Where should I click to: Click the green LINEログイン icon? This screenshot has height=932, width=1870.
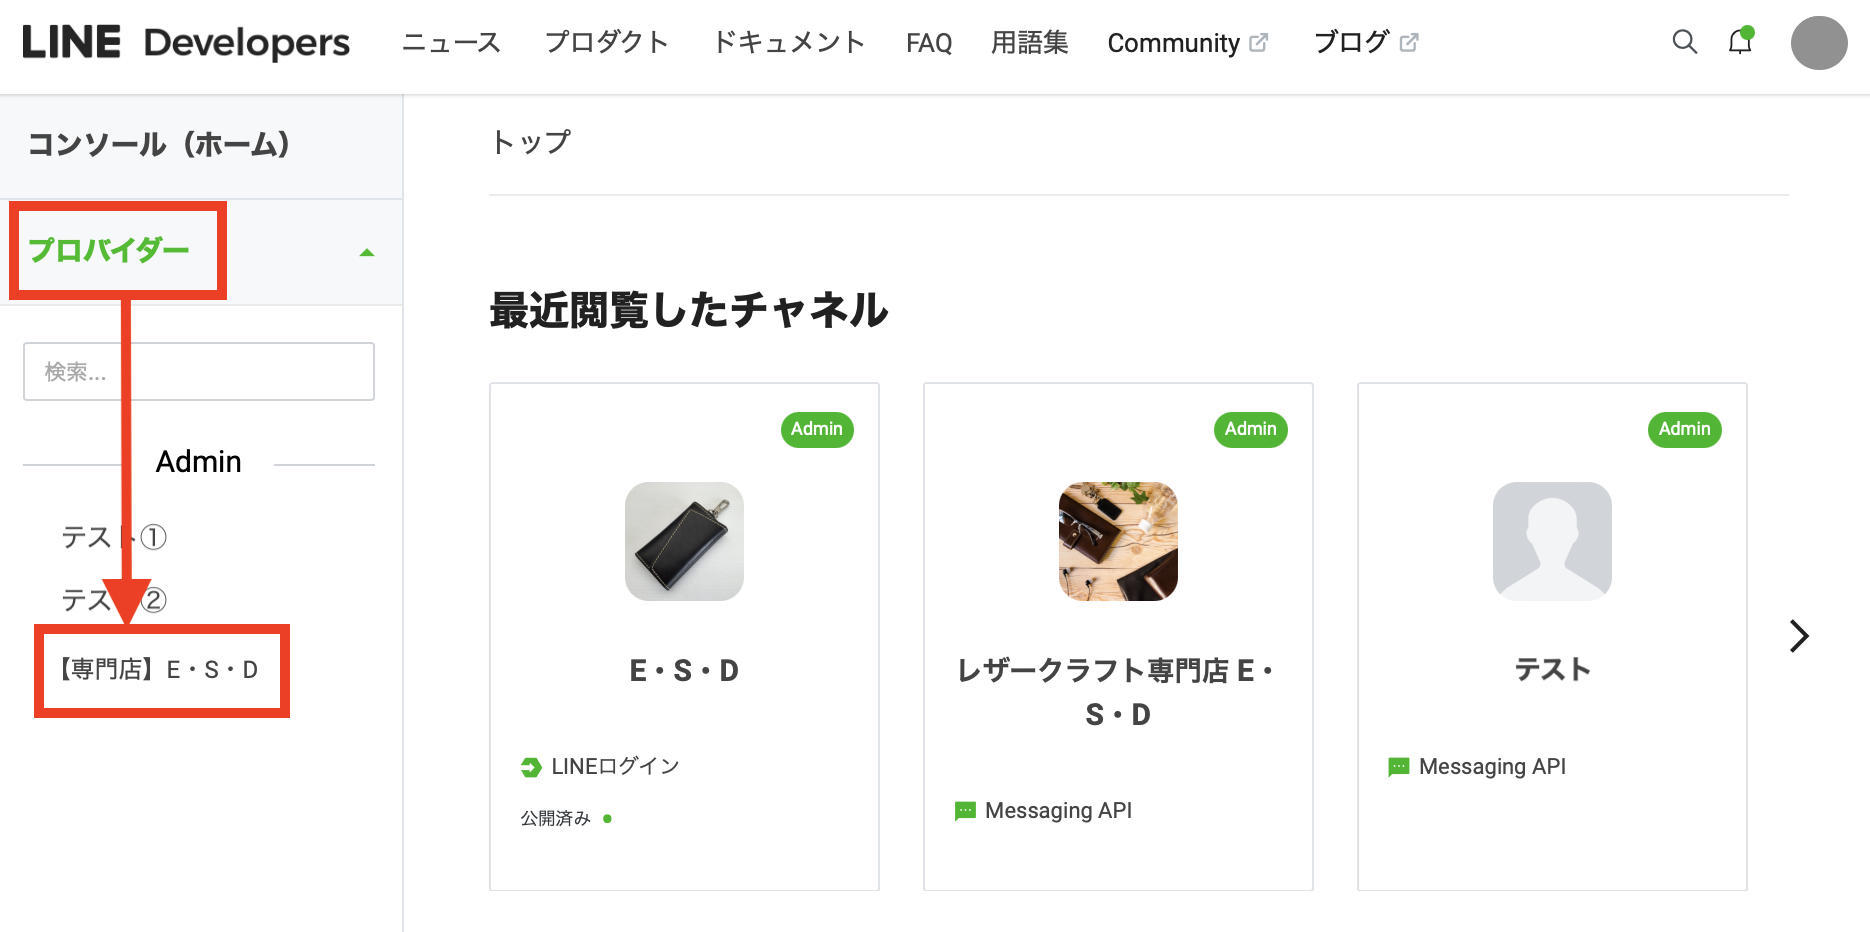[531, 767]
